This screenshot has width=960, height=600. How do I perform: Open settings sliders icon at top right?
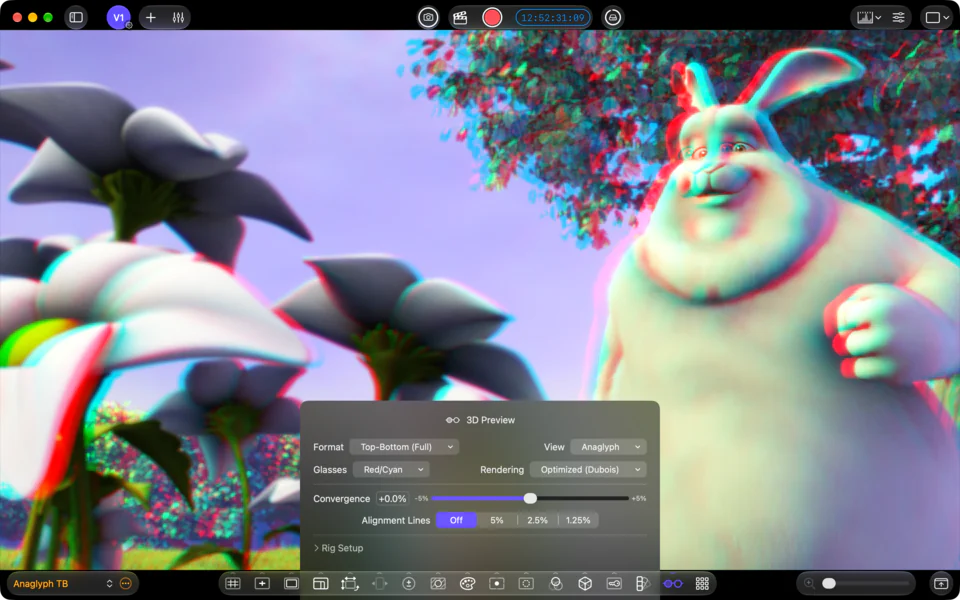pyautogui.click(x=898, y=17)
